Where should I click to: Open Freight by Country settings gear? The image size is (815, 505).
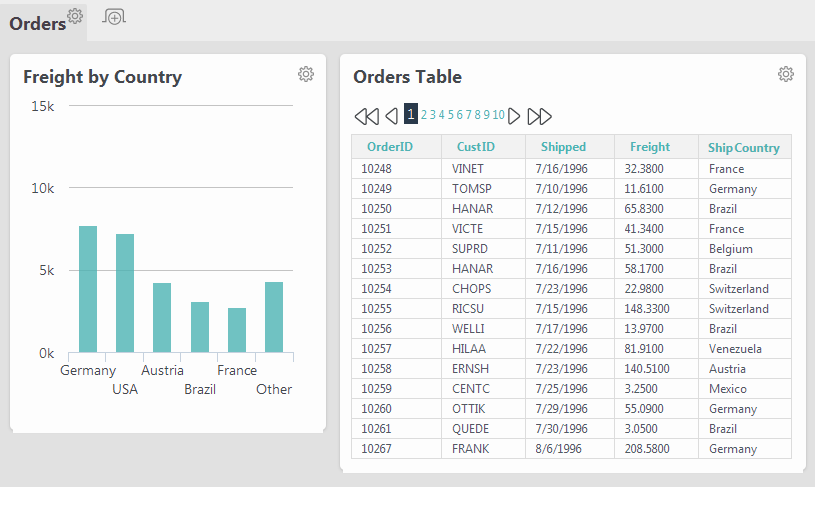306,74
